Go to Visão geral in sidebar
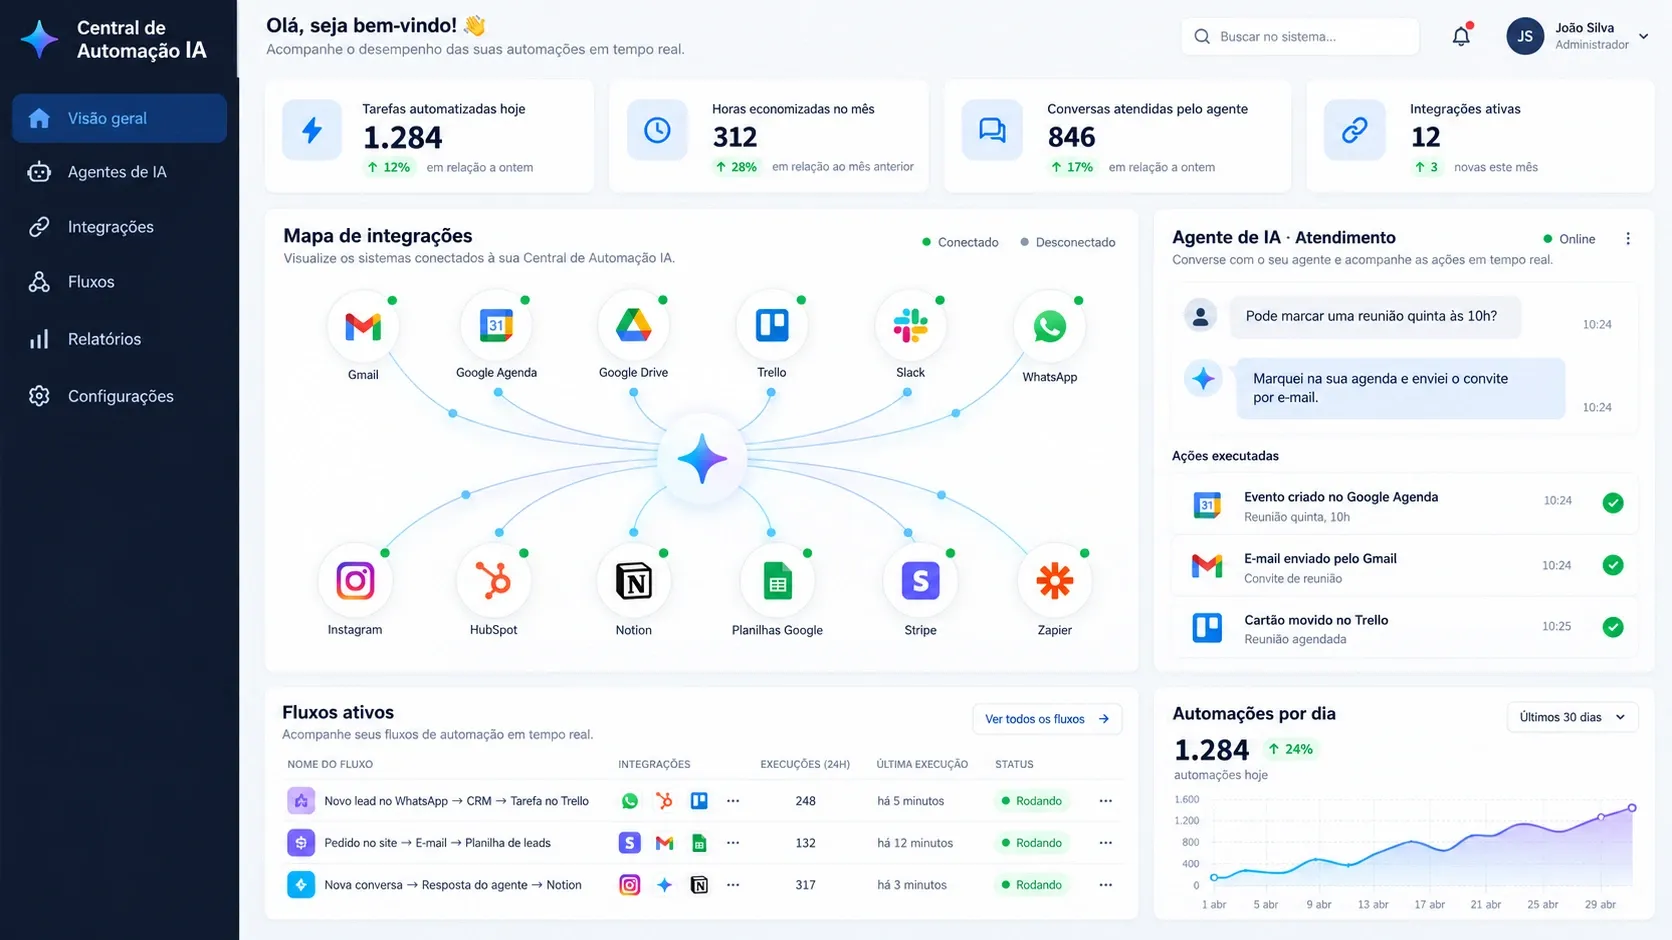The height and width of the screenshot is (940, 1672). tap(119, 118)
